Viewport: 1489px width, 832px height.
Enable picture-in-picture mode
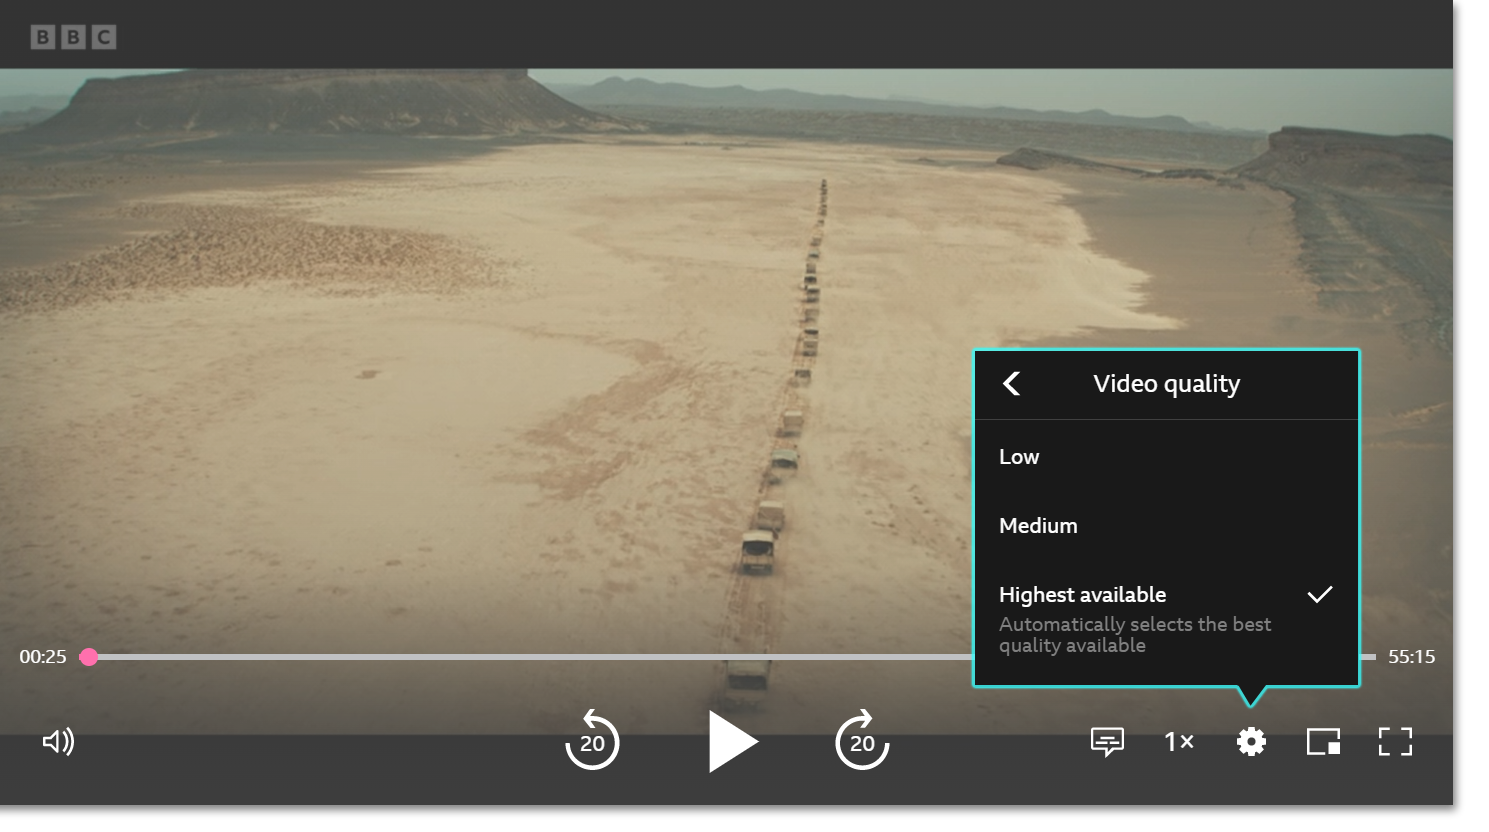(x=1322, y=742)
